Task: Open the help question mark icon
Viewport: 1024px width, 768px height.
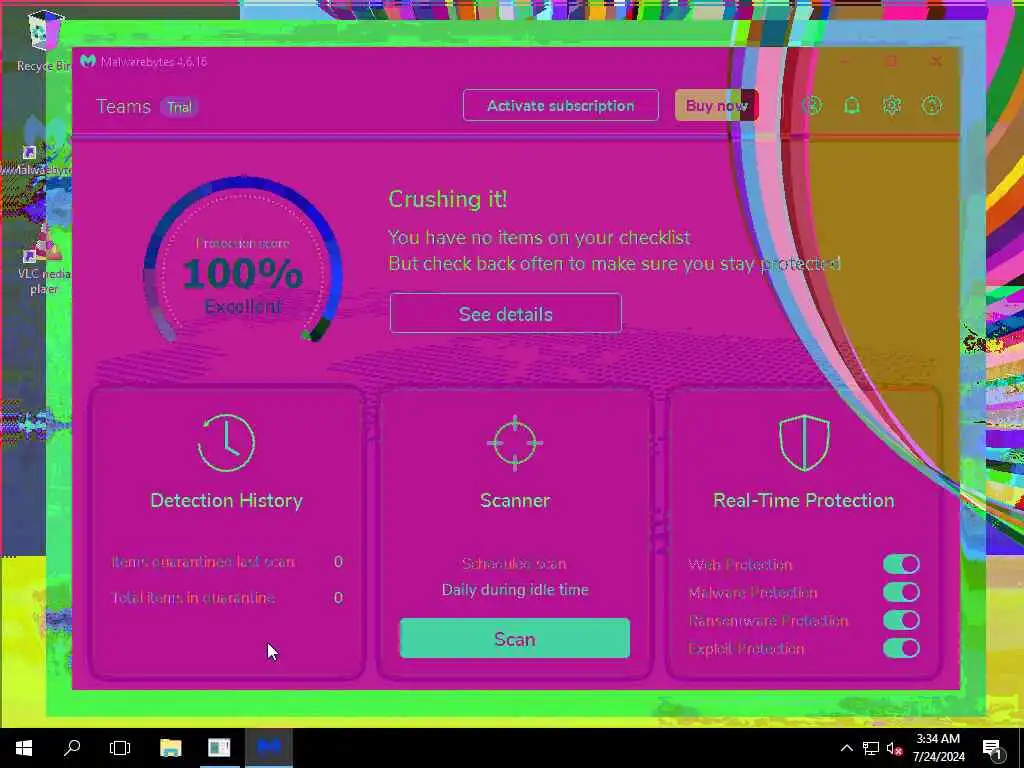Action: click(931, 106)
